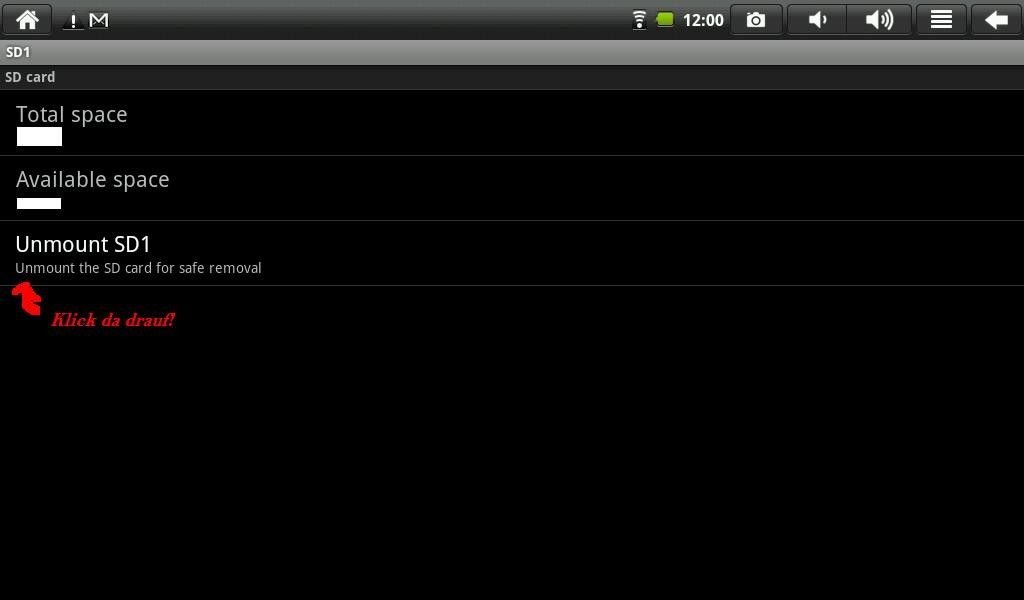The width and height of the screenshot is (1024, 600).
Task: Click the red 'Klick da drauf!' text
Action: click(113, 320)
